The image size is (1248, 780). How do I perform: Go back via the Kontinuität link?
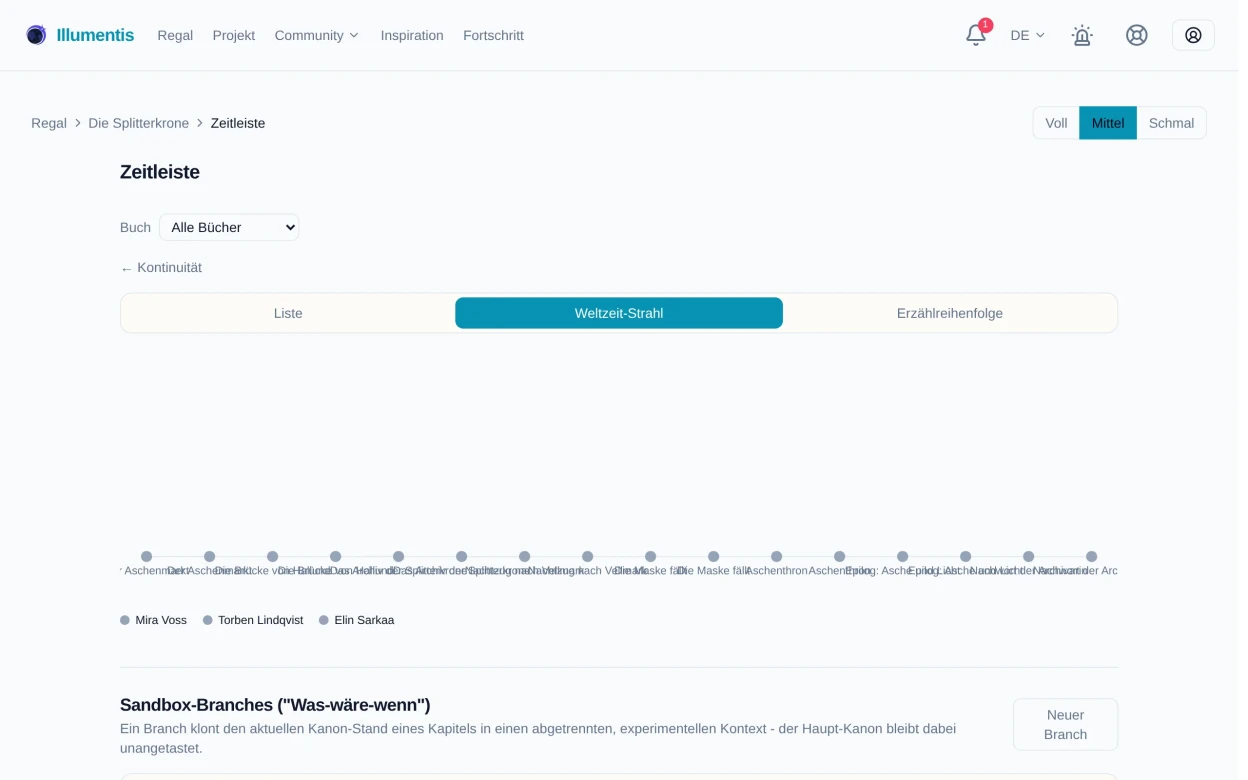161,268
